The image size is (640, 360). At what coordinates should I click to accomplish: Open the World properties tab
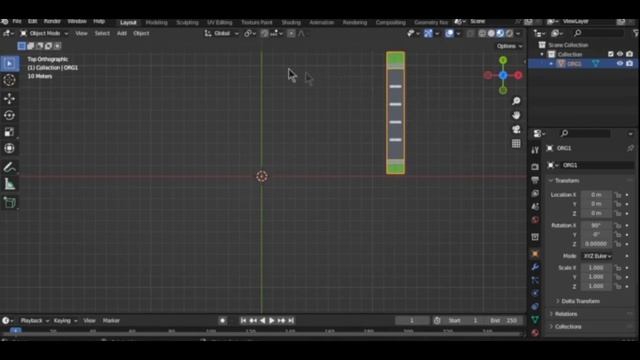[535, 220]
